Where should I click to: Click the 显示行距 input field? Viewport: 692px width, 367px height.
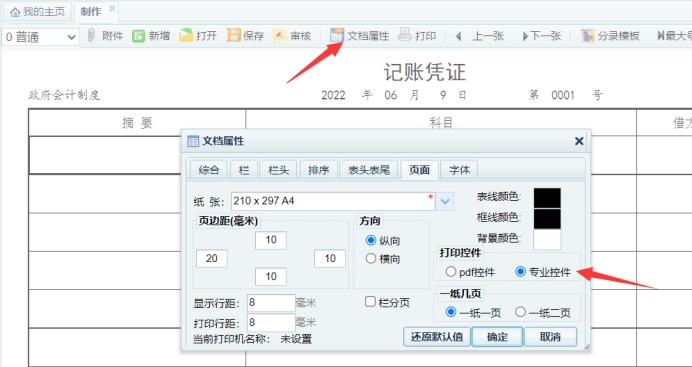271,303
